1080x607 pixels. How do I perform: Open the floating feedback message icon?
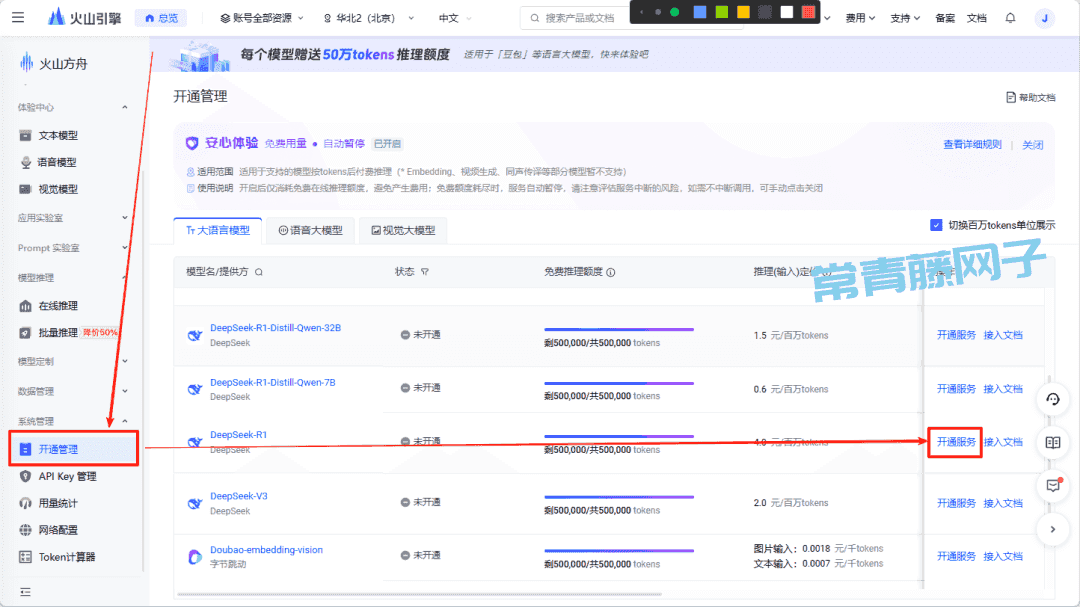click(x=1052, y=486)
